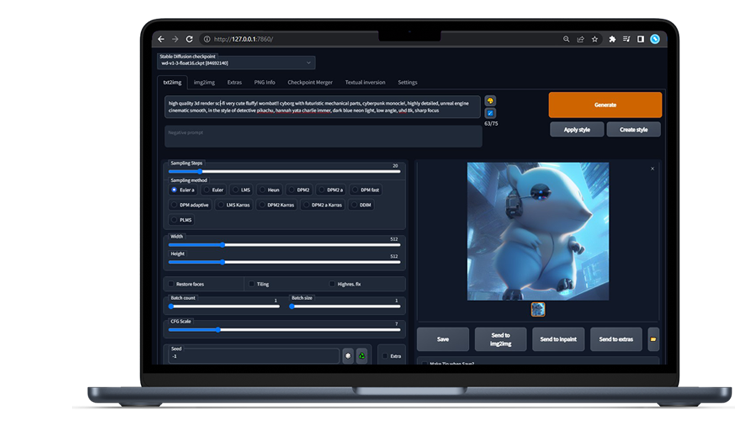Click the Negative prompt text field
The width and height of the screenshot is (735, 425).
(322, 136)
